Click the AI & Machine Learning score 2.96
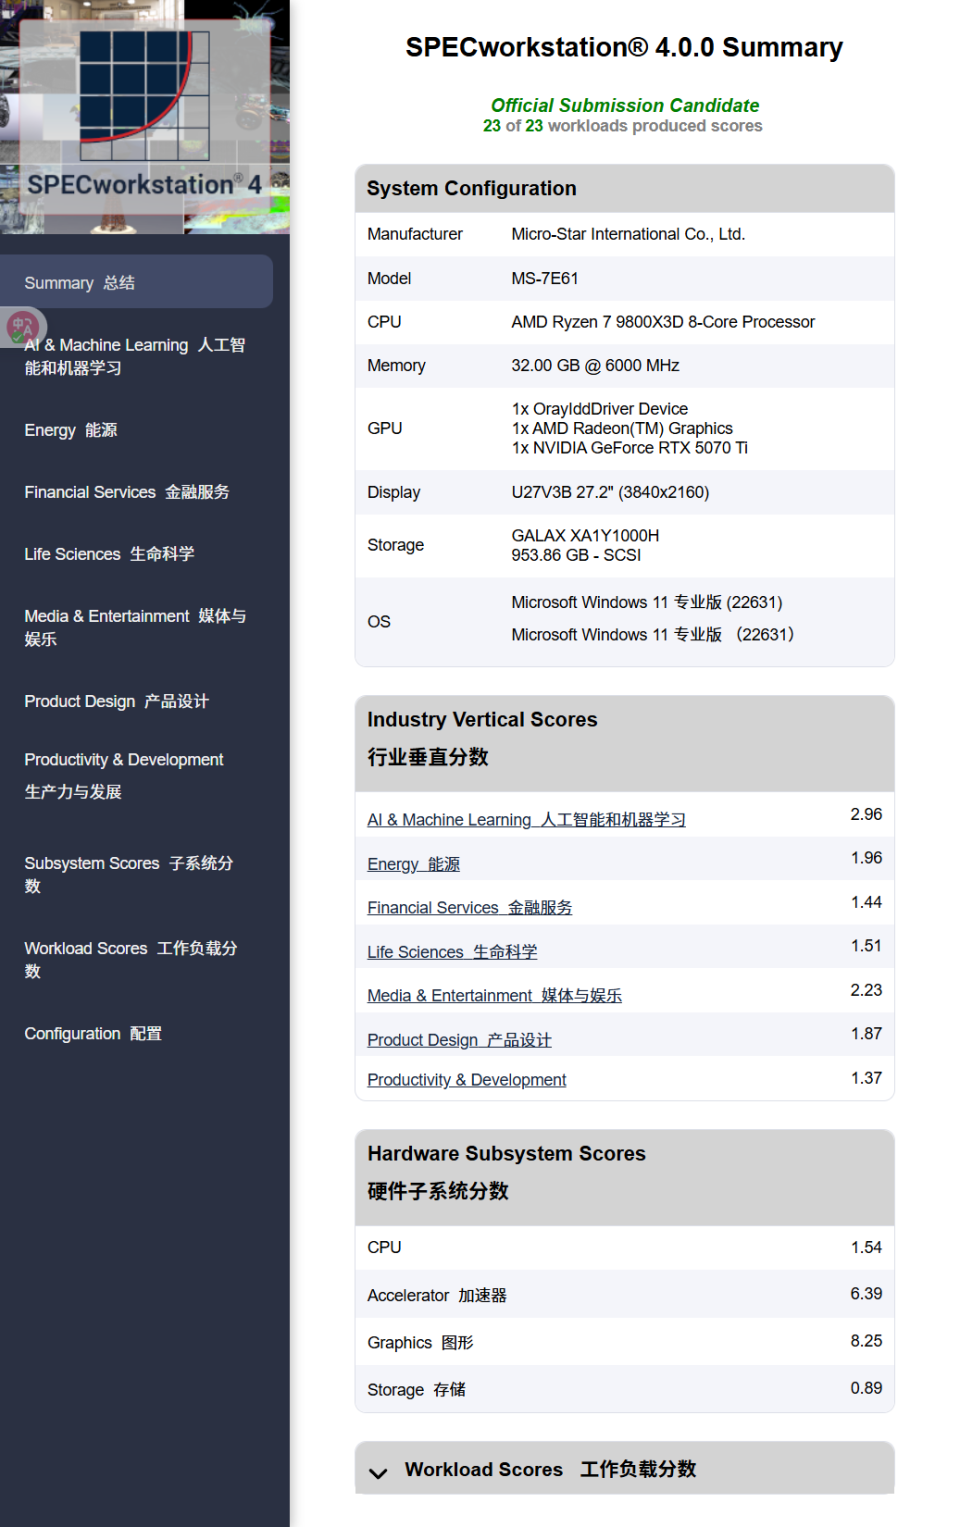 pyautogui.click(x=866, y=814)
